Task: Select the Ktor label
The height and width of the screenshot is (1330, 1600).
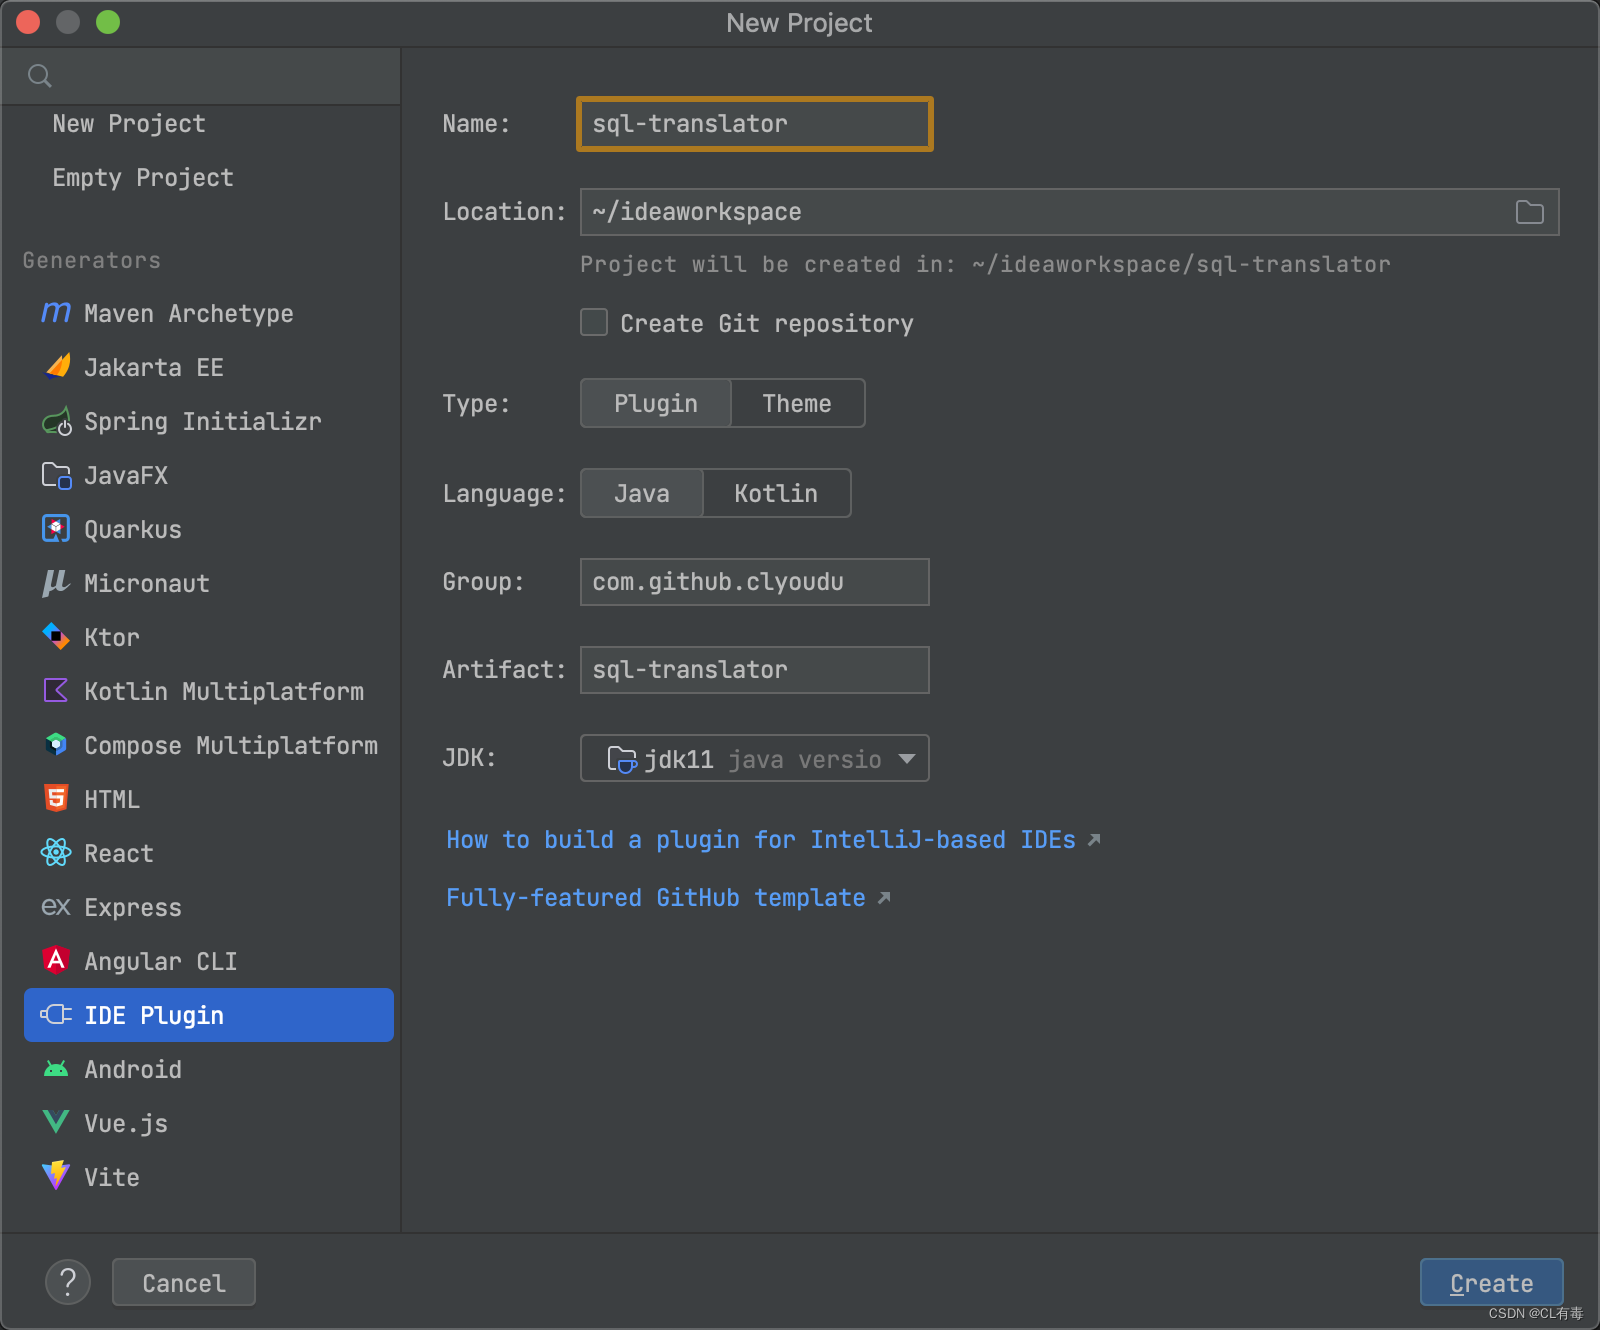Action: pos(112,638)
